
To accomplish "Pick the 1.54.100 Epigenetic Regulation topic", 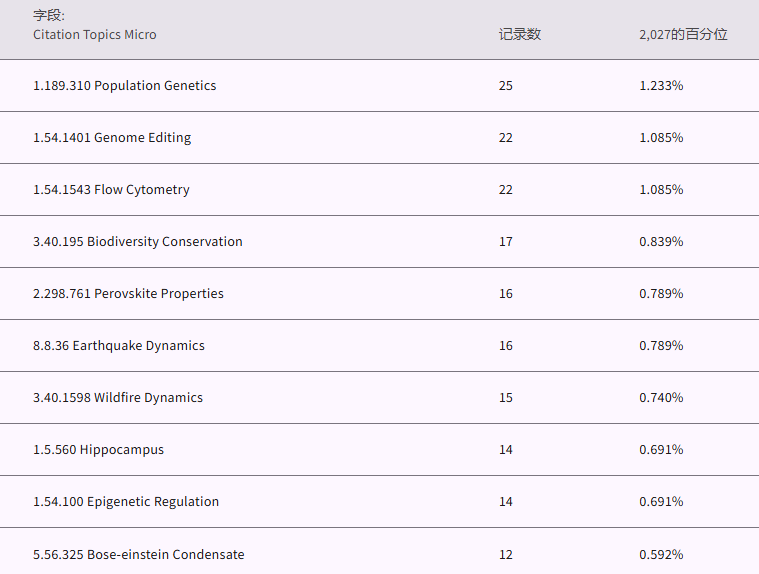I will point(125,502).
